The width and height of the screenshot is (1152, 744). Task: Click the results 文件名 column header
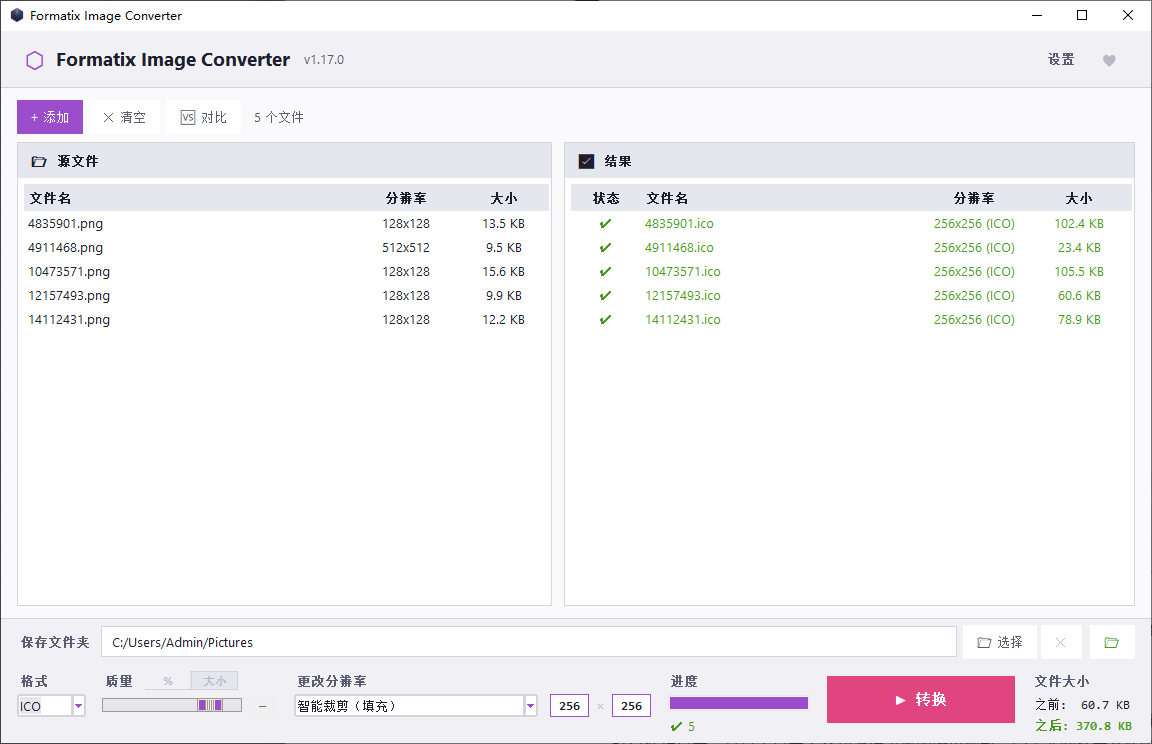click(667, 199)
